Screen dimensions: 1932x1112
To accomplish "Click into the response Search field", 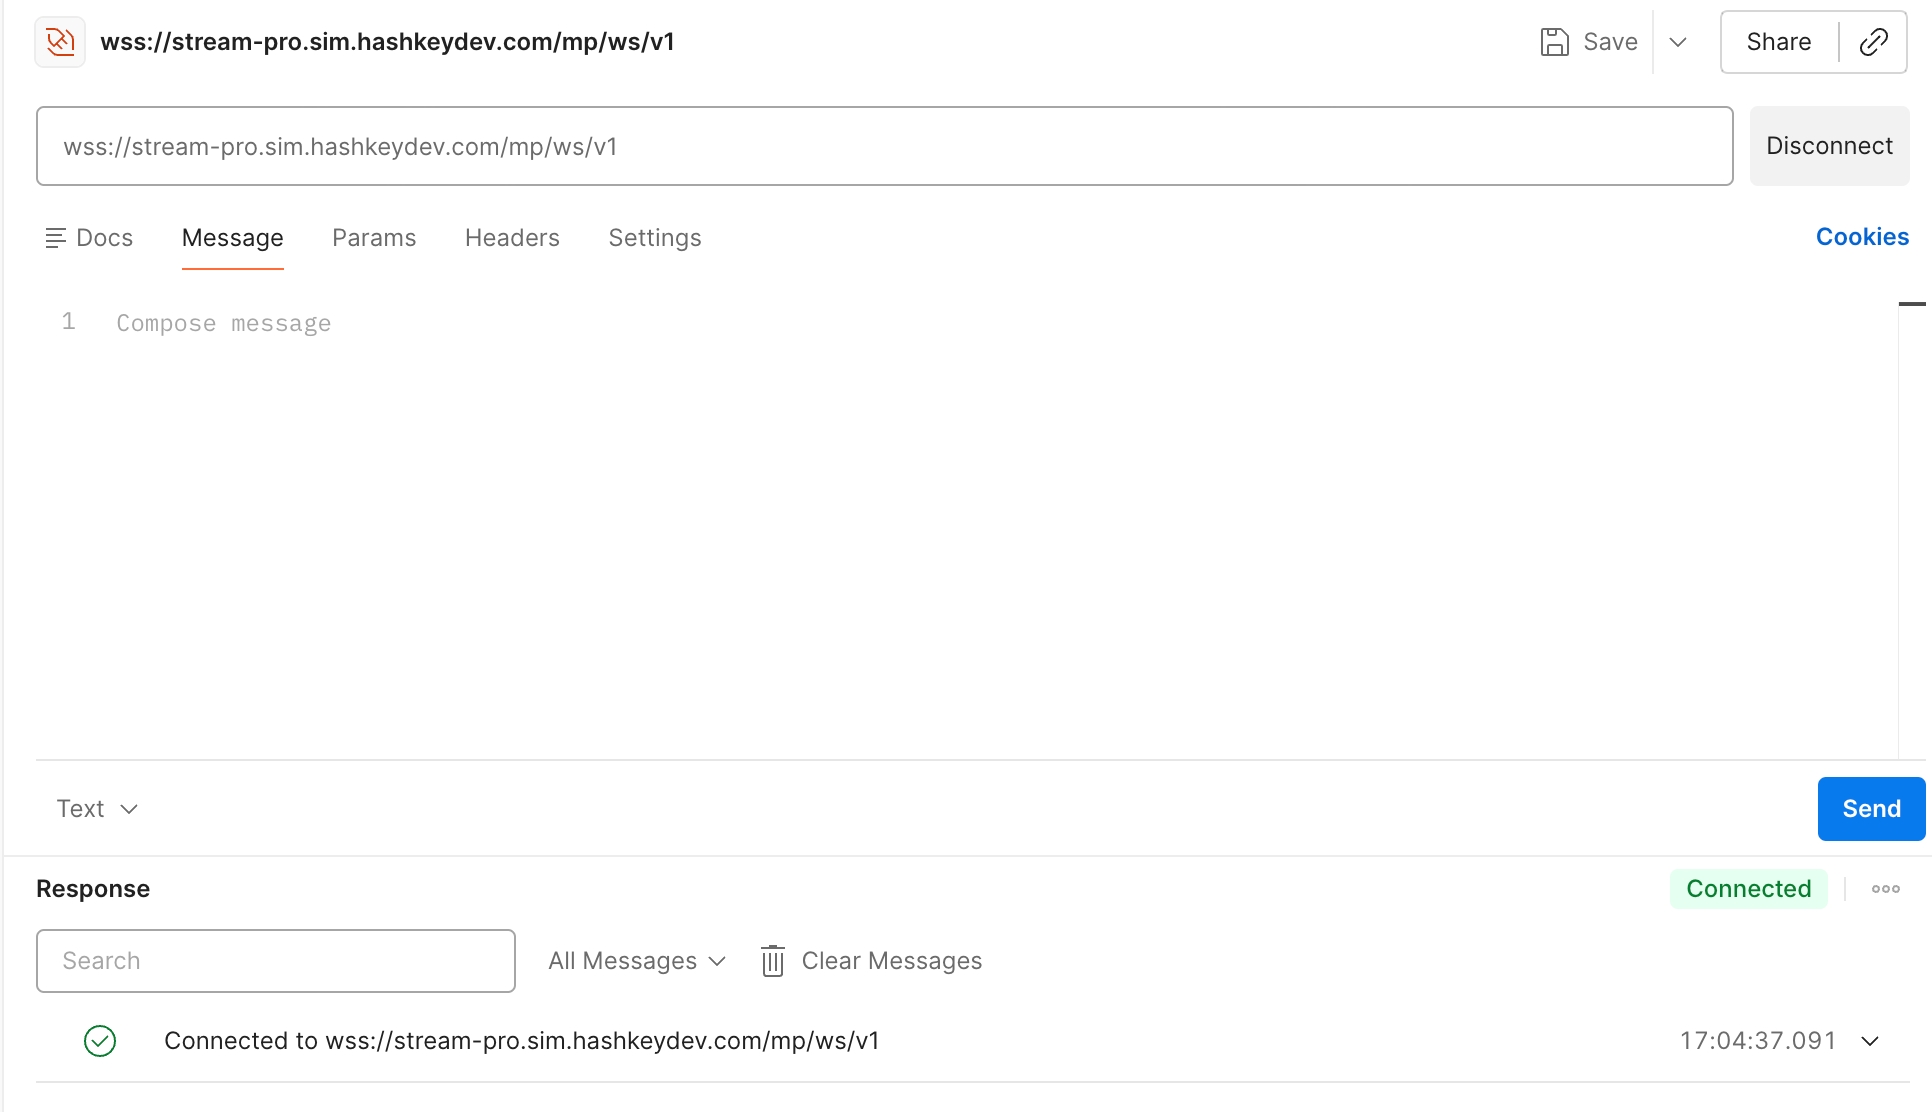I will (x=276, y=961).
